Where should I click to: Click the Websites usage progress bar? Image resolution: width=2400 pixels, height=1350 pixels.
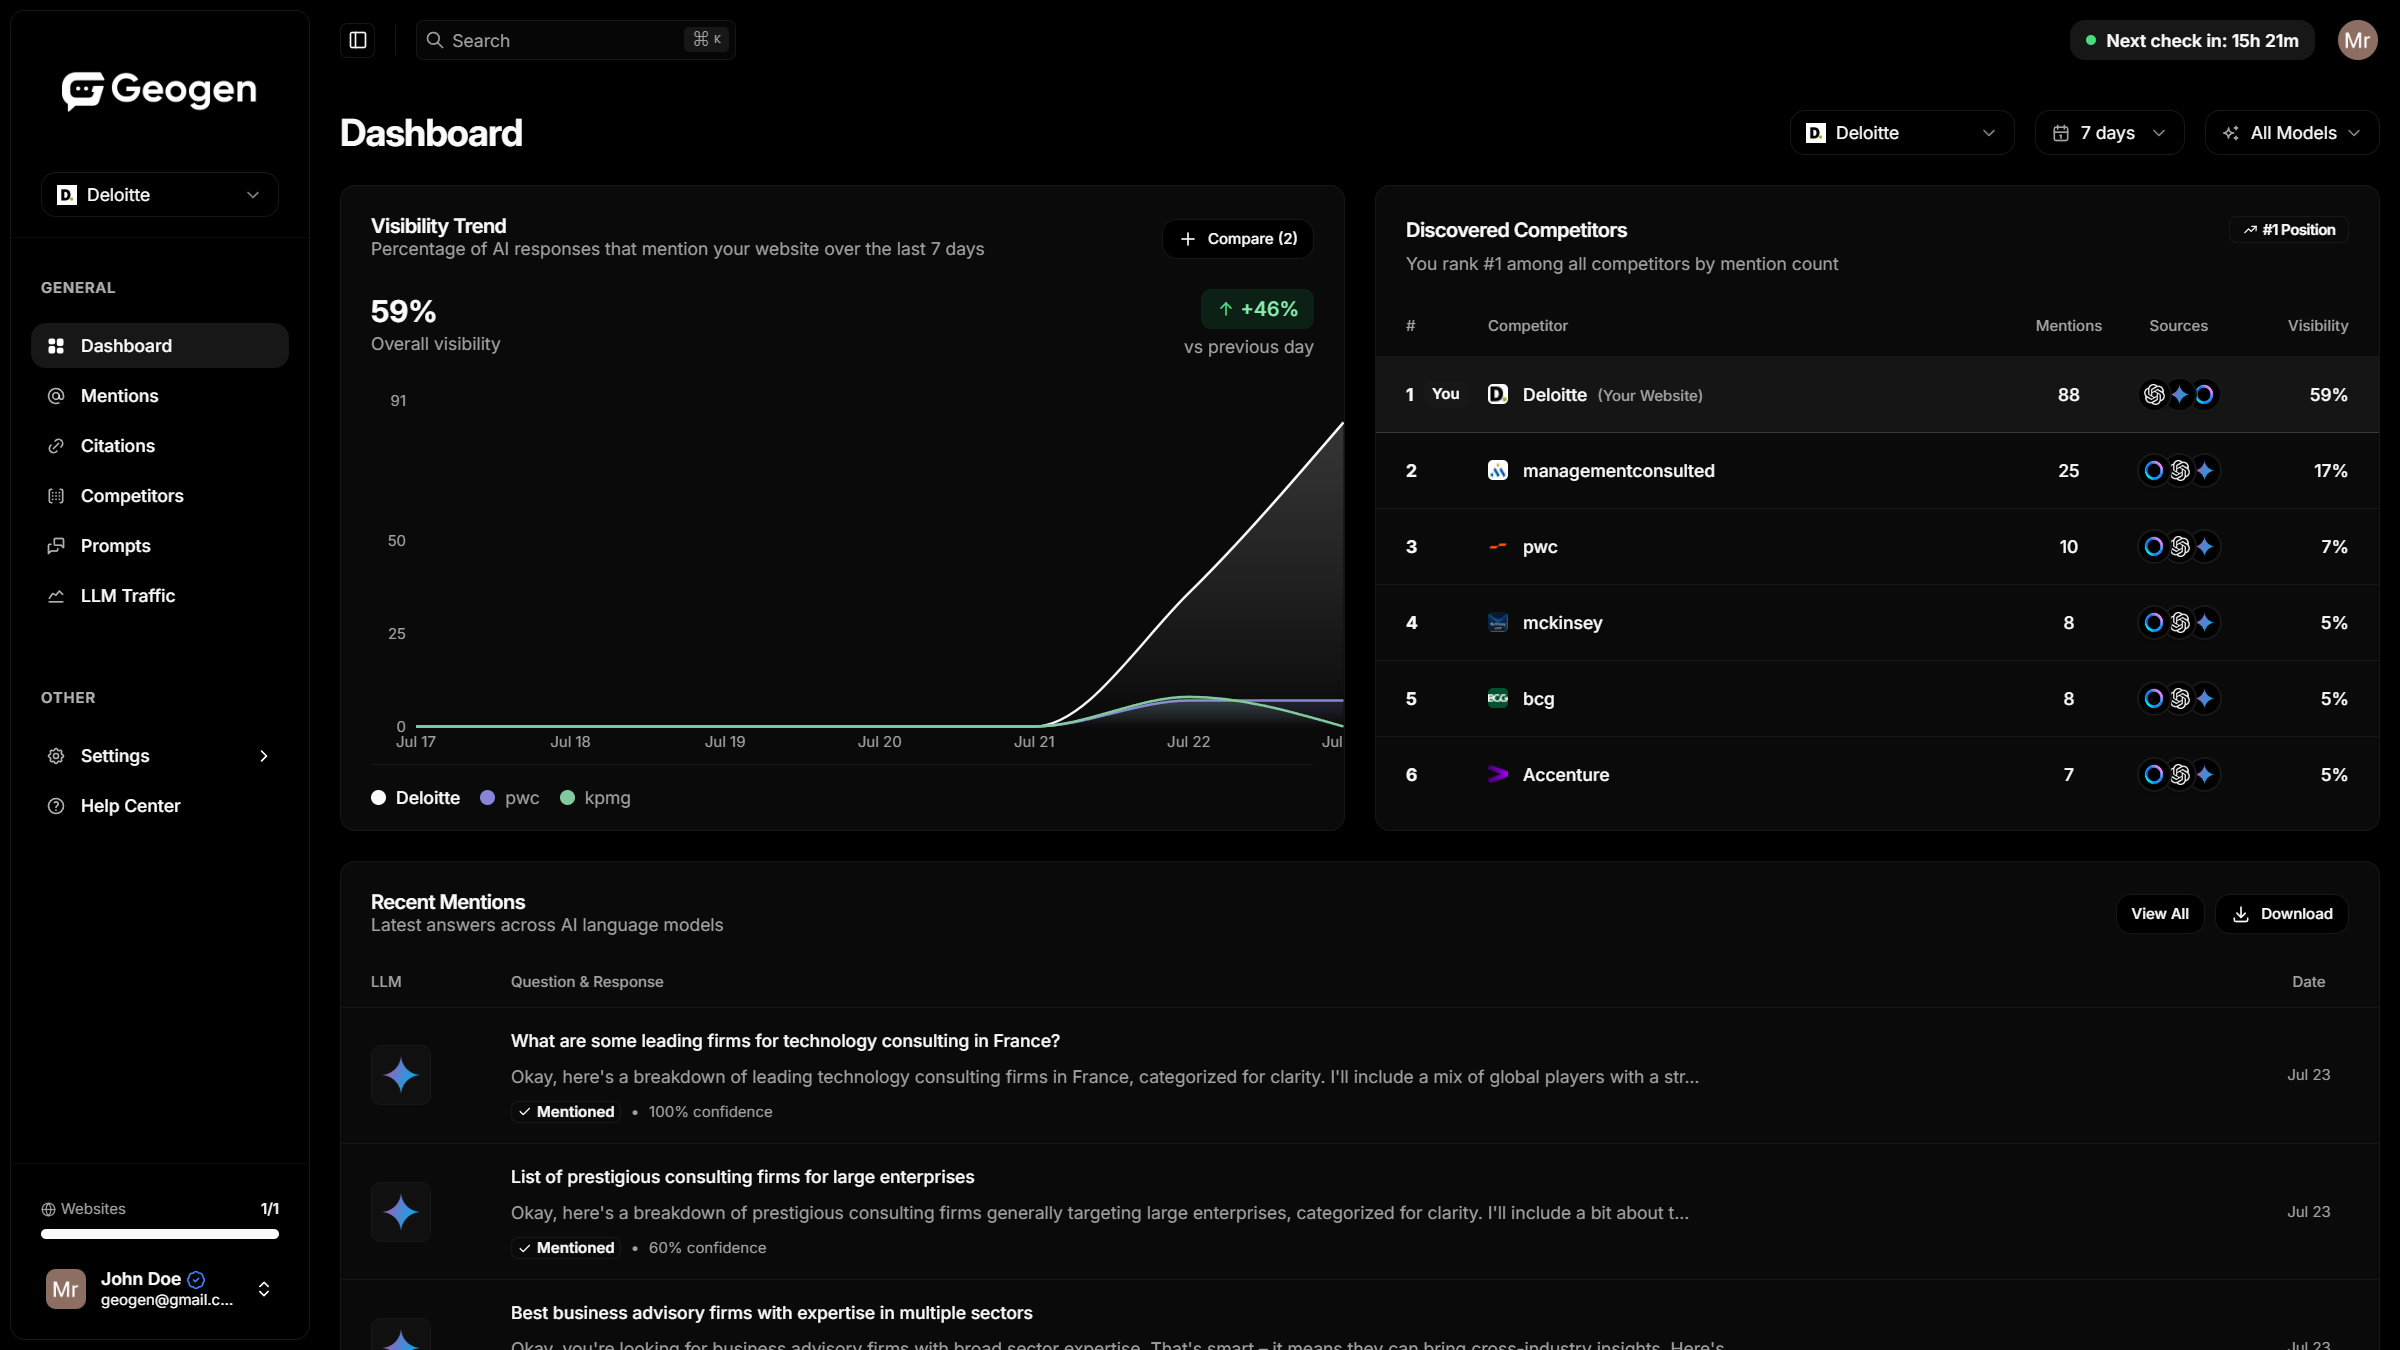pos(160,1234)
